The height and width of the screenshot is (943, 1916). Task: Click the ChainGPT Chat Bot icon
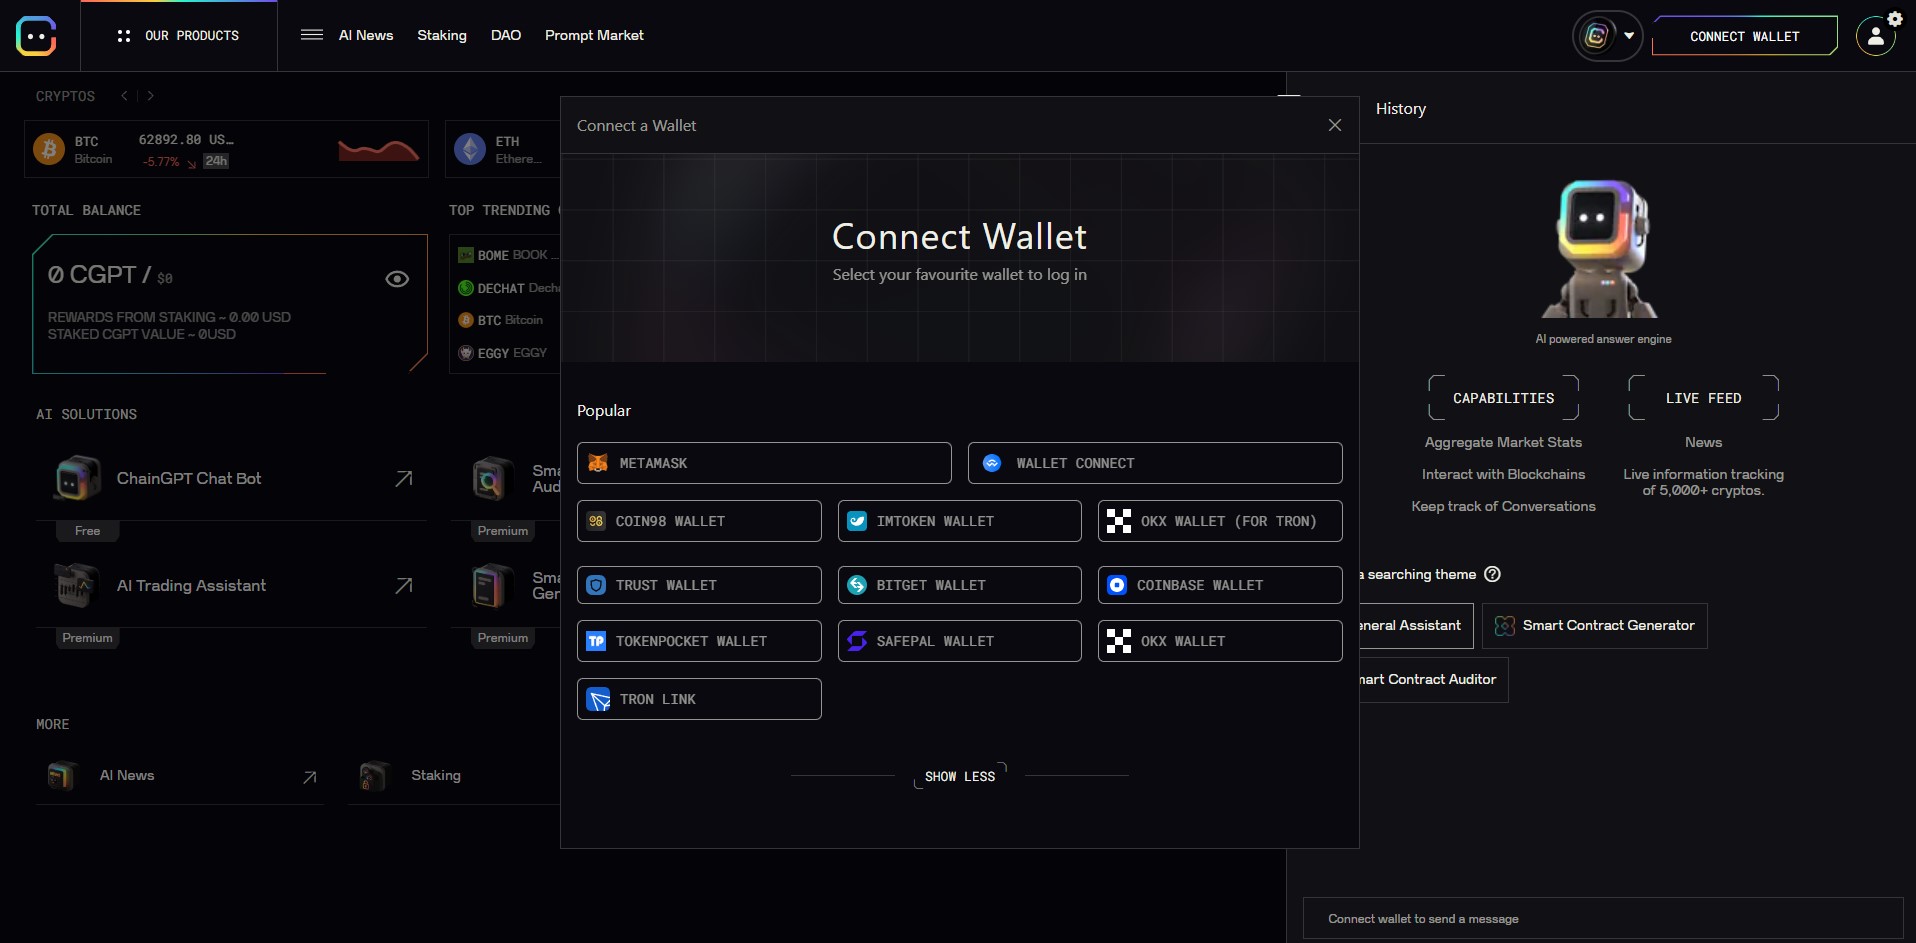click(x=77, y=478)
